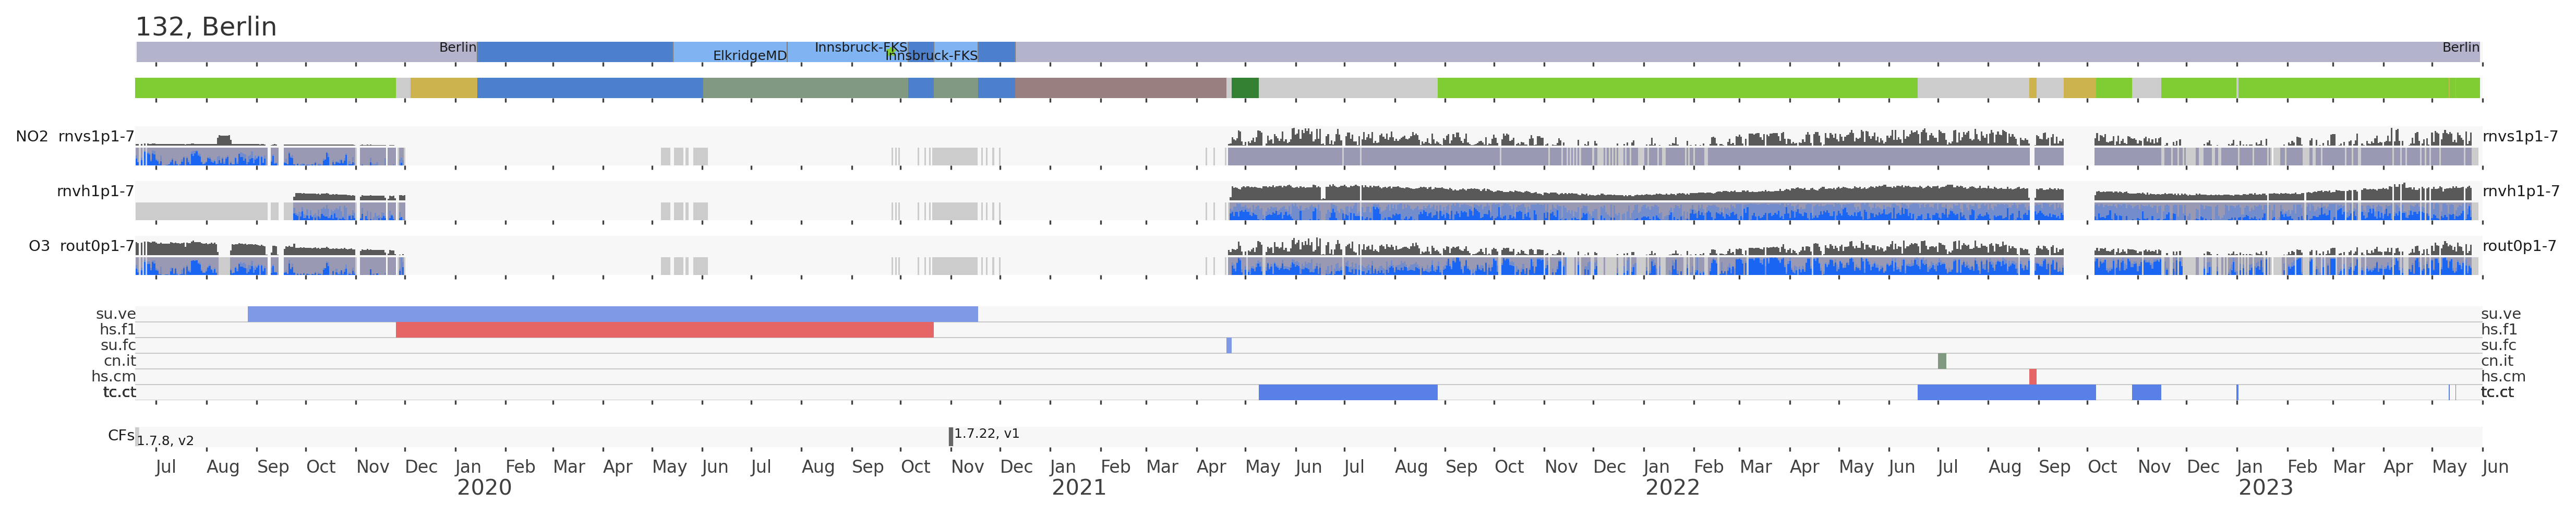Click the 1.7.22, v1 calibration marker

pyautogui.click(x=951, y=437)
